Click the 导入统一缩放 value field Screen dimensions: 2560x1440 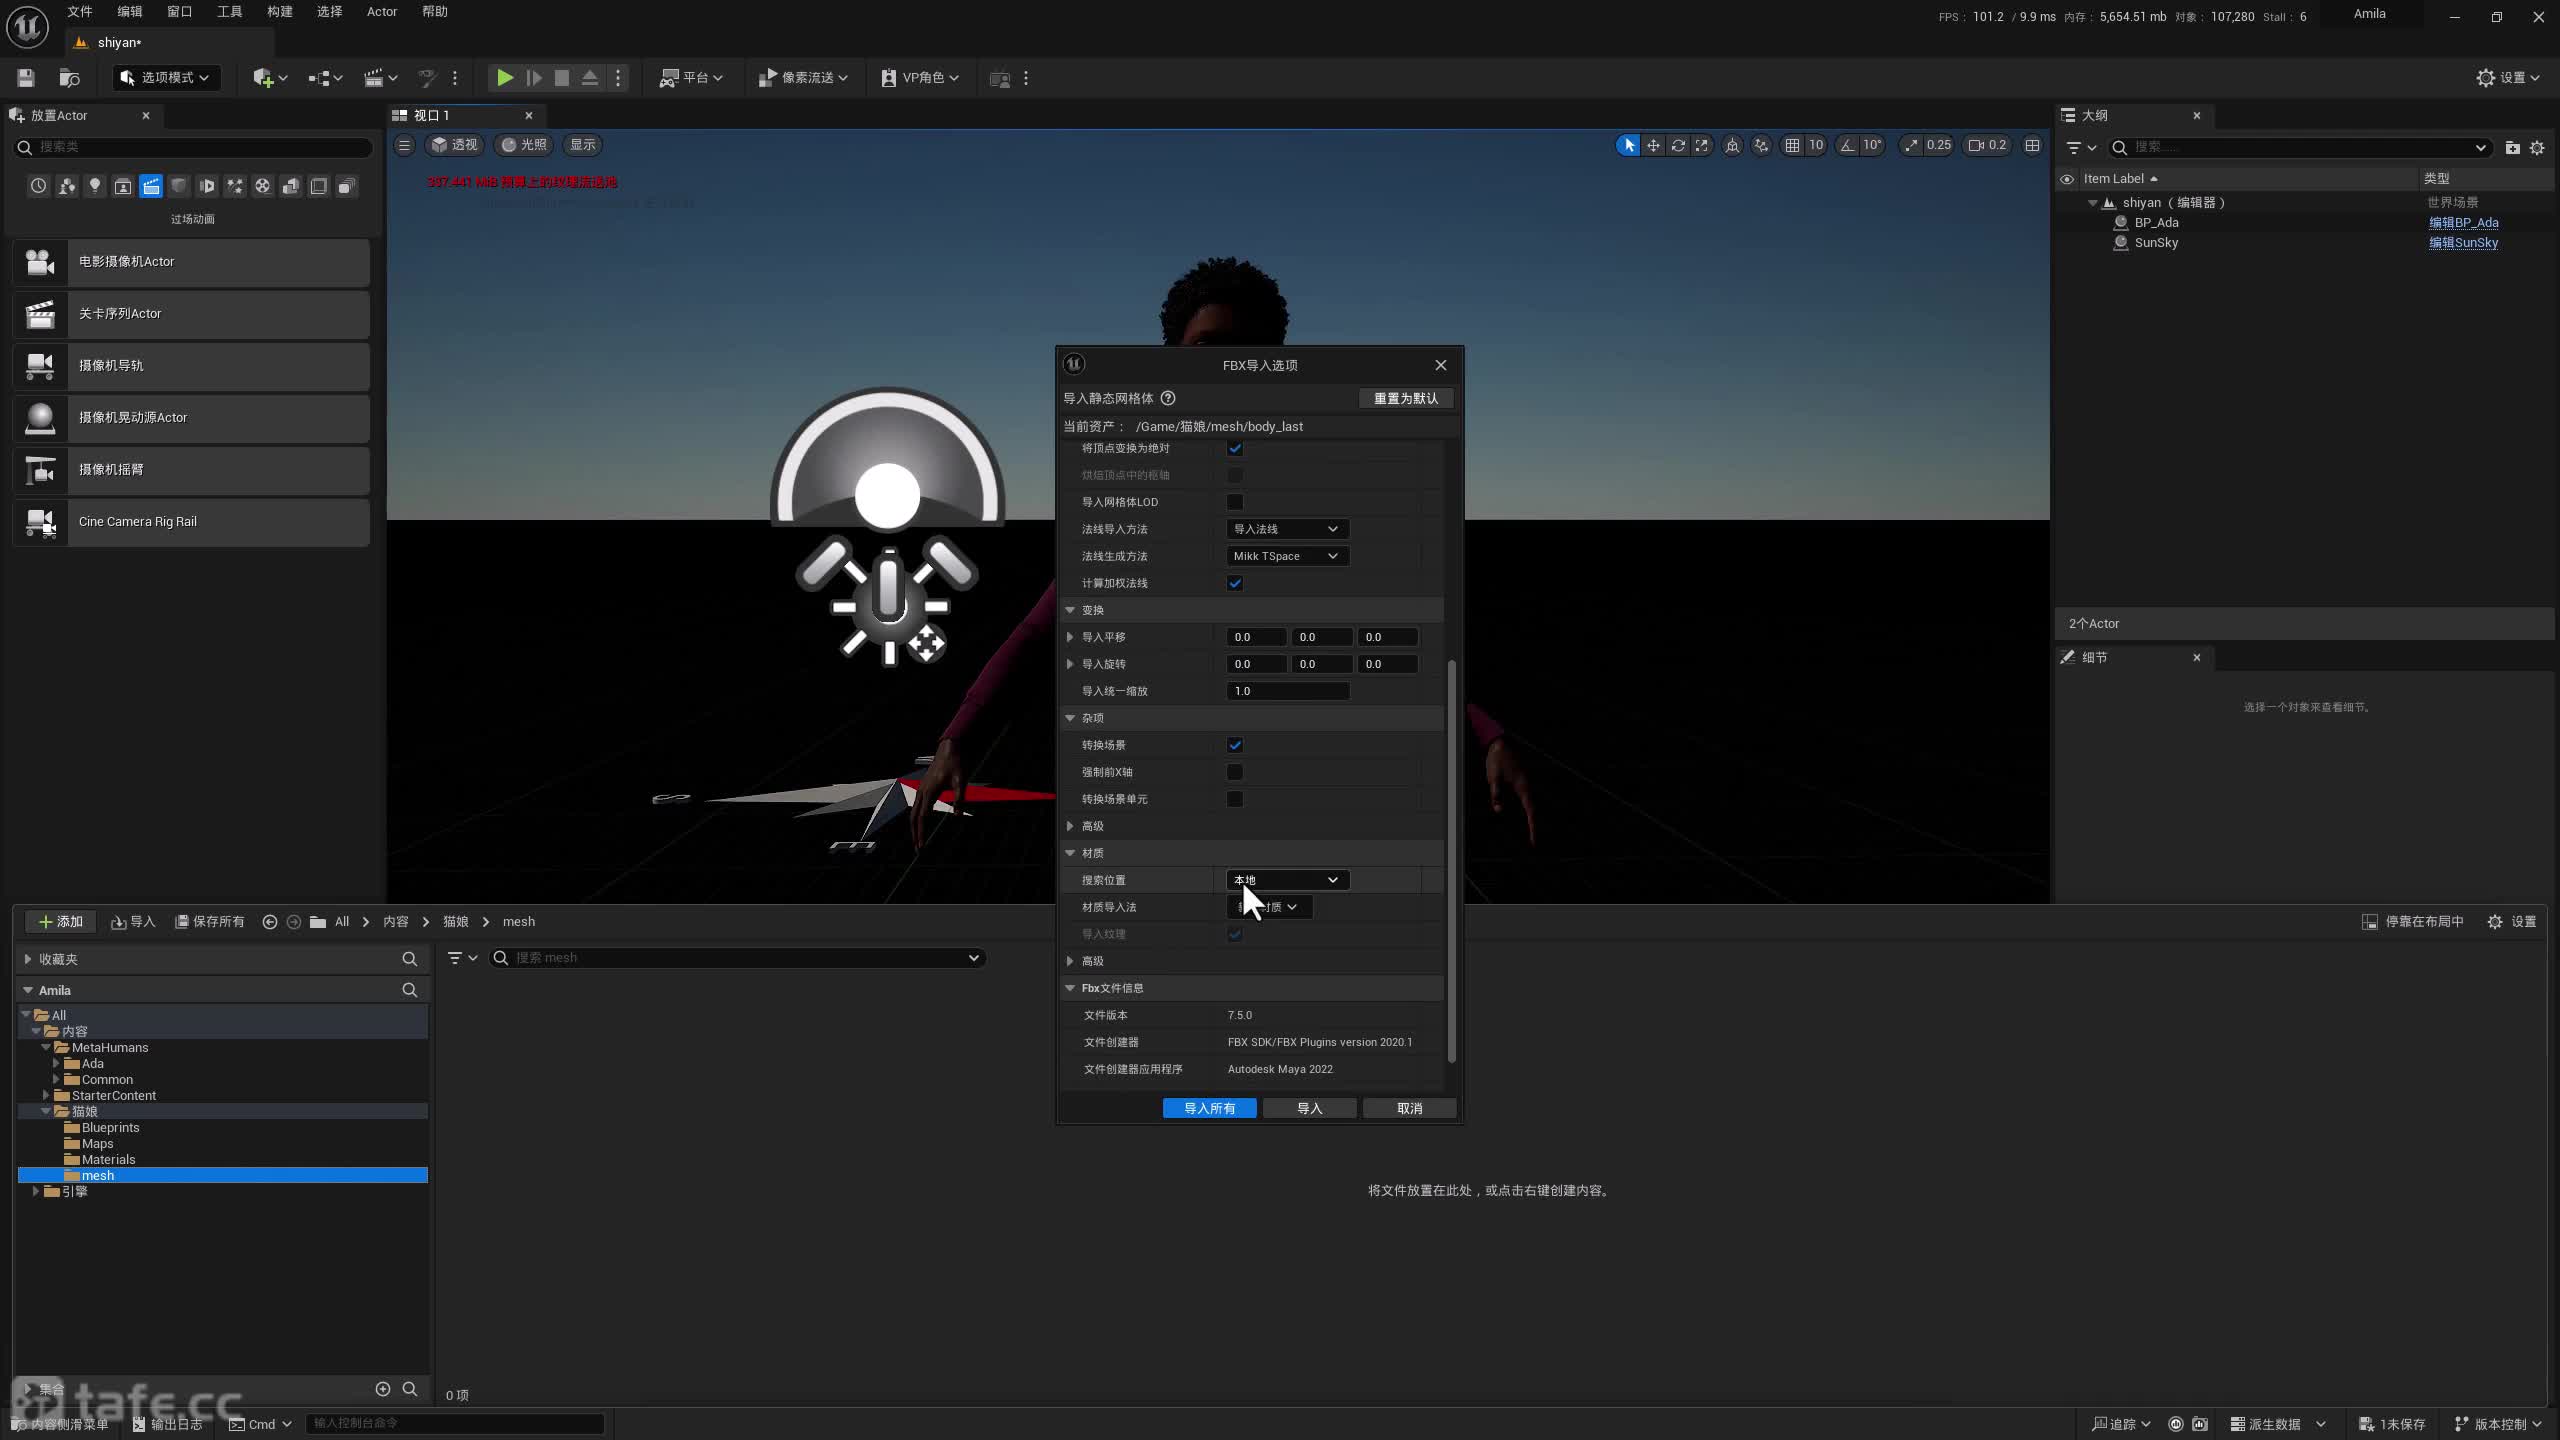click(1288, 691)
